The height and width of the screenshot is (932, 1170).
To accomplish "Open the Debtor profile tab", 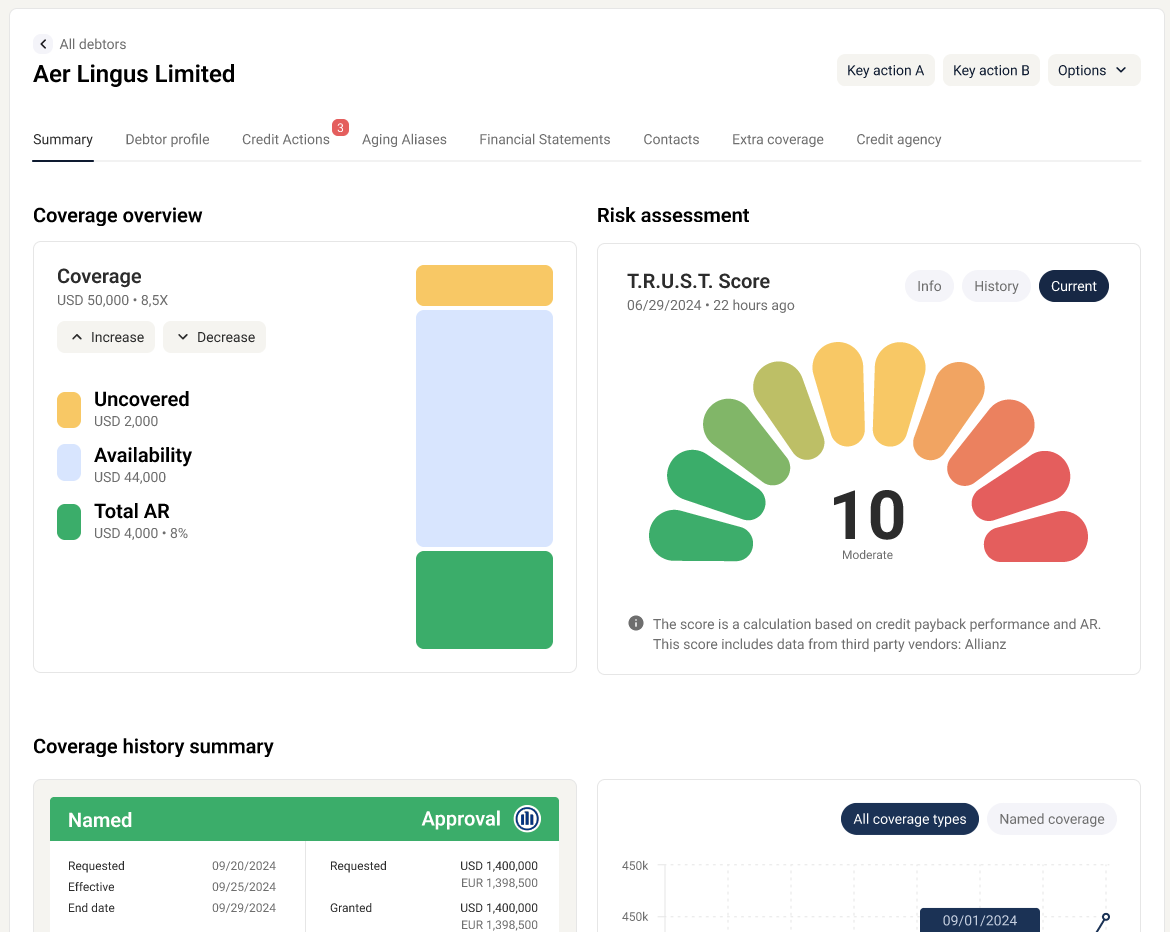I will pyautogui.click(x=167, y=140).
